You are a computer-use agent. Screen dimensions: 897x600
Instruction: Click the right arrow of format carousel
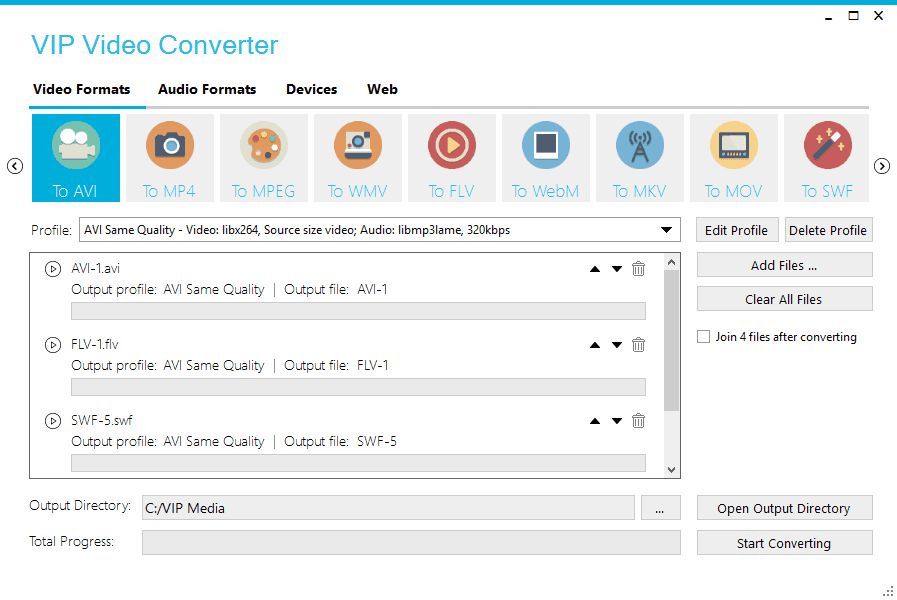coord(882,166)
